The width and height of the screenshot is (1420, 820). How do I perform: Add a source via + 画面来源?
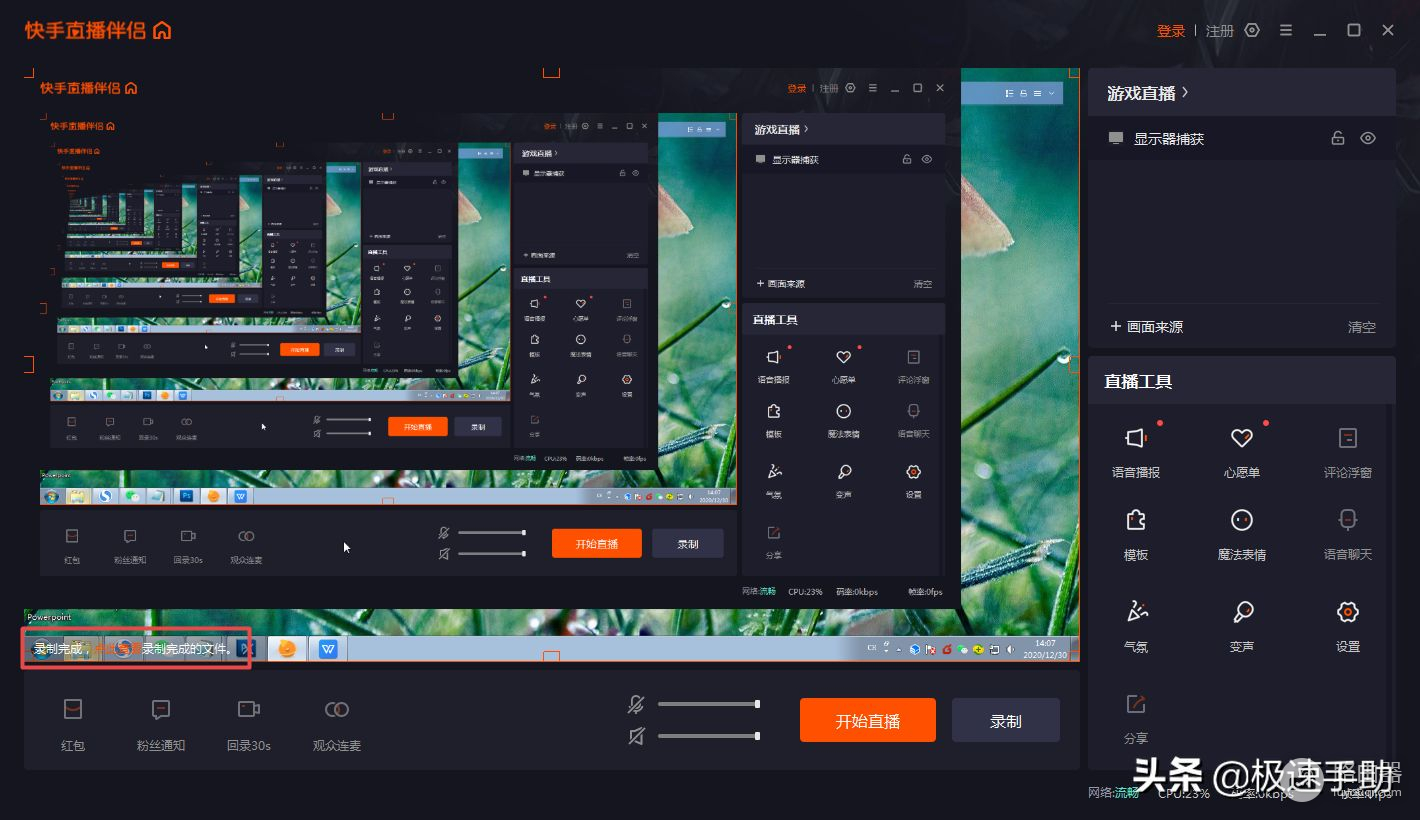[1147, 327]
